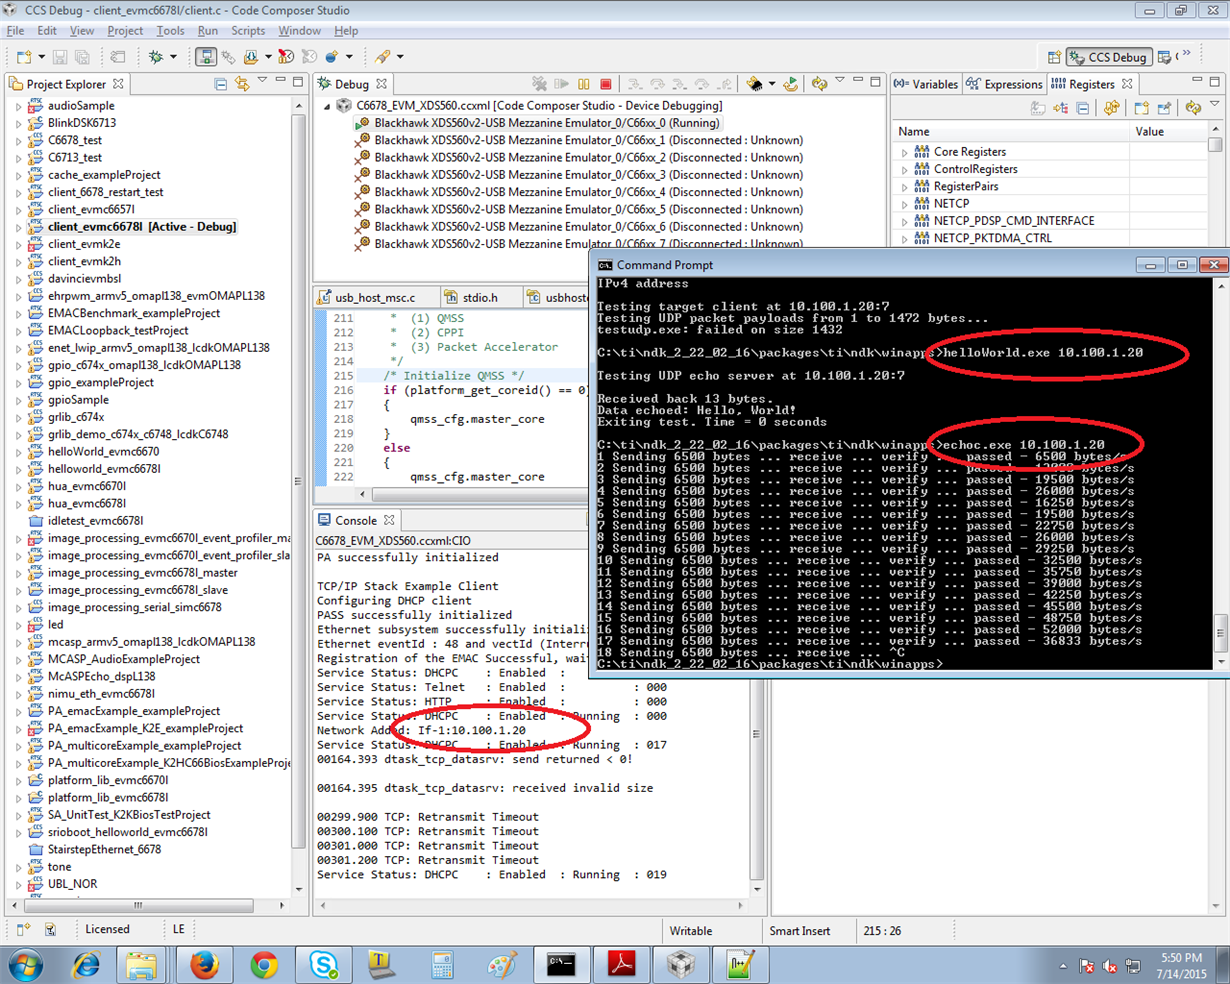
Task: Click the flashlight Search toolbar icon
Action: 383,57
